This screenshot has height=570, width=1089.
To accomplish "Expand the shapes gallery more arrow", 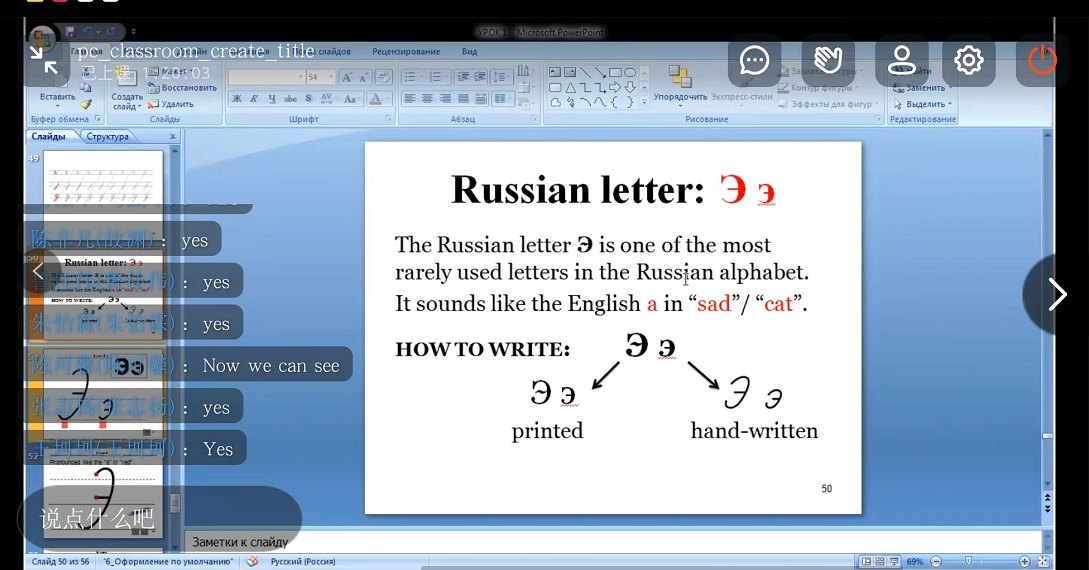I will click(645, 102).
